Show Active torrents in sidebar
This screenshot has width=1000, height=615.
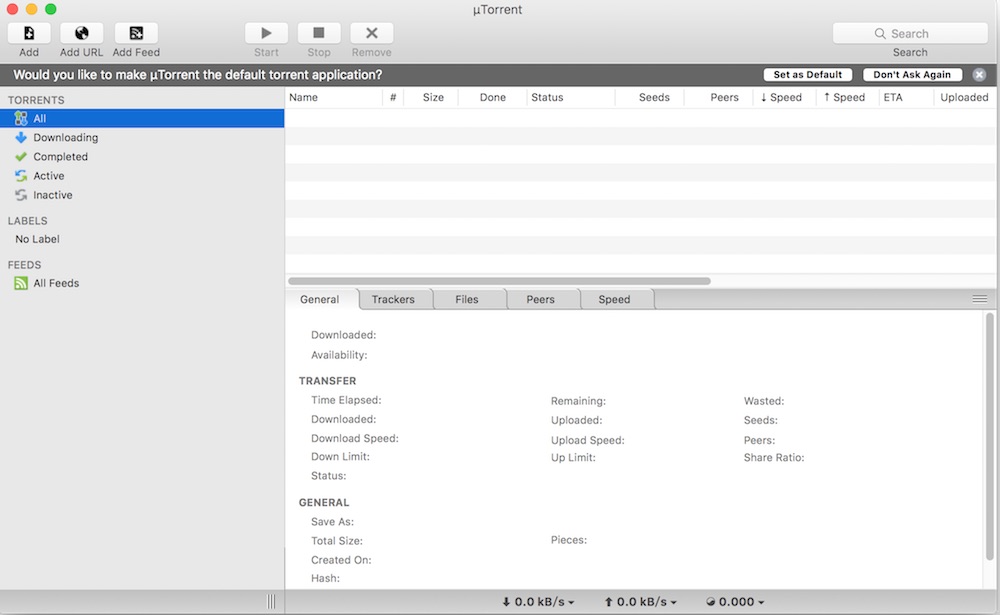click(x=48, y=176)
